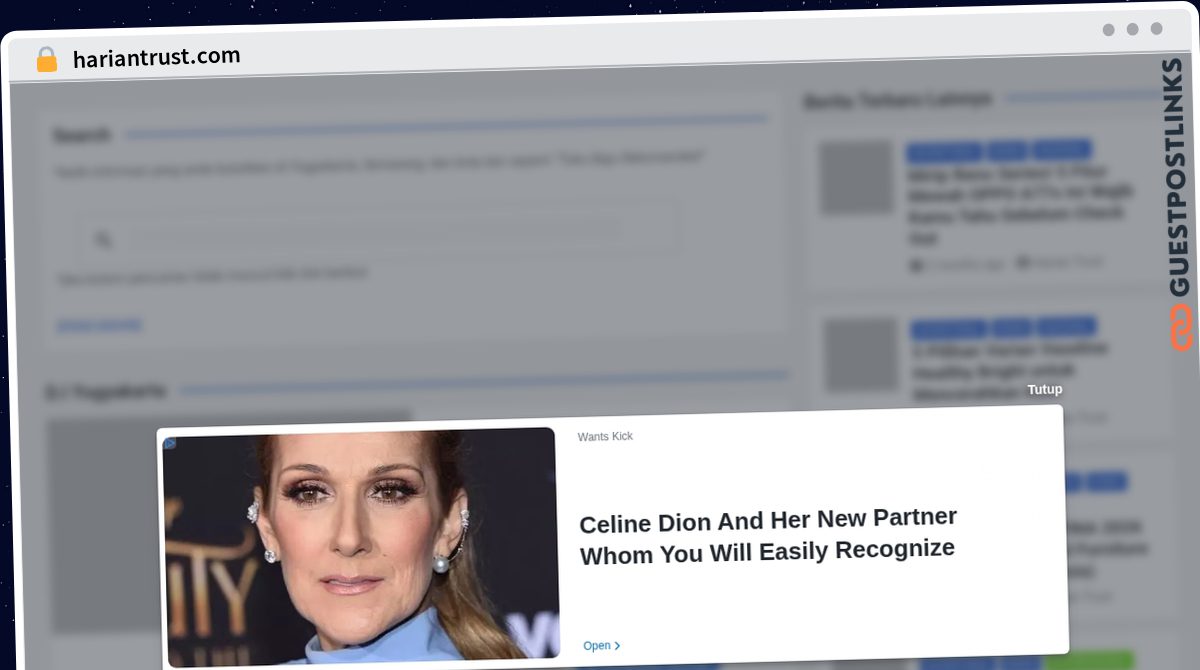Click the ad info icon on the photo corner
Viewport: 1200px width, 670px height.
pyautogui.click(x=170, y=443)
